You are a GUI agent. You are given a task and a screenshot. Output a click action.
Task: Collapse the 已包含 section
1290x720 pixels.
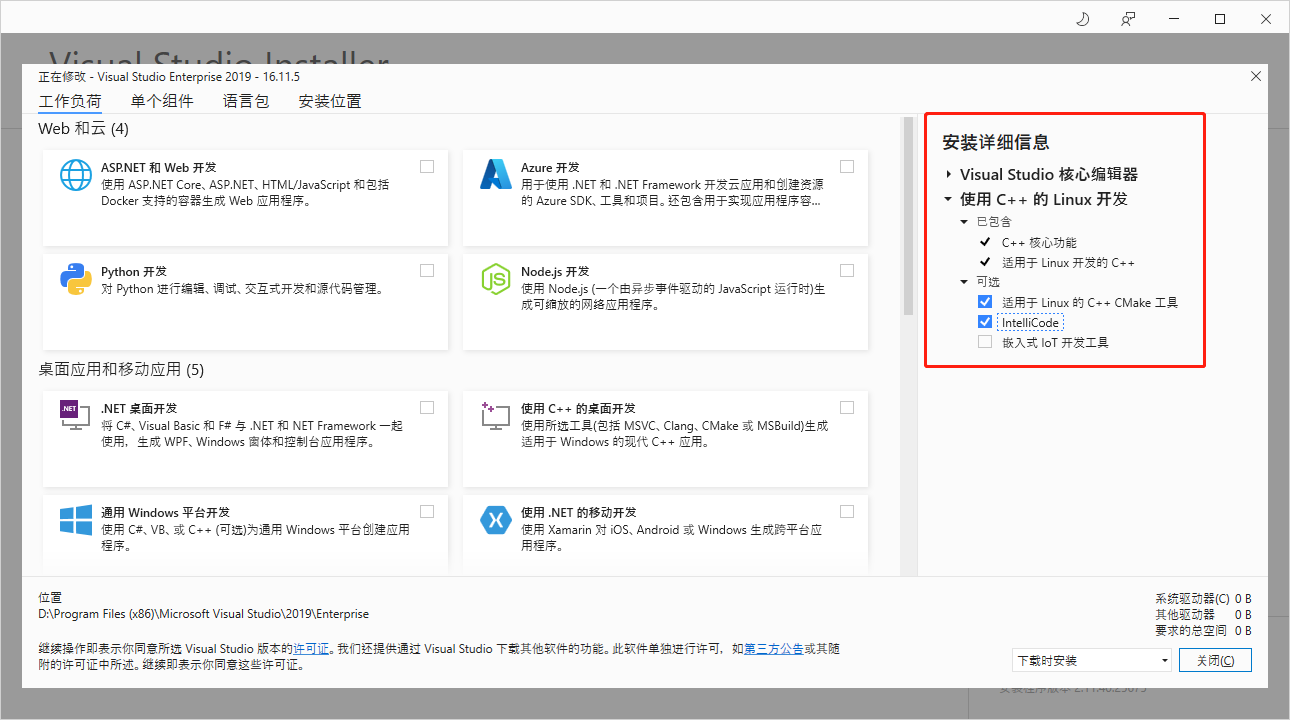coord(964,221)
